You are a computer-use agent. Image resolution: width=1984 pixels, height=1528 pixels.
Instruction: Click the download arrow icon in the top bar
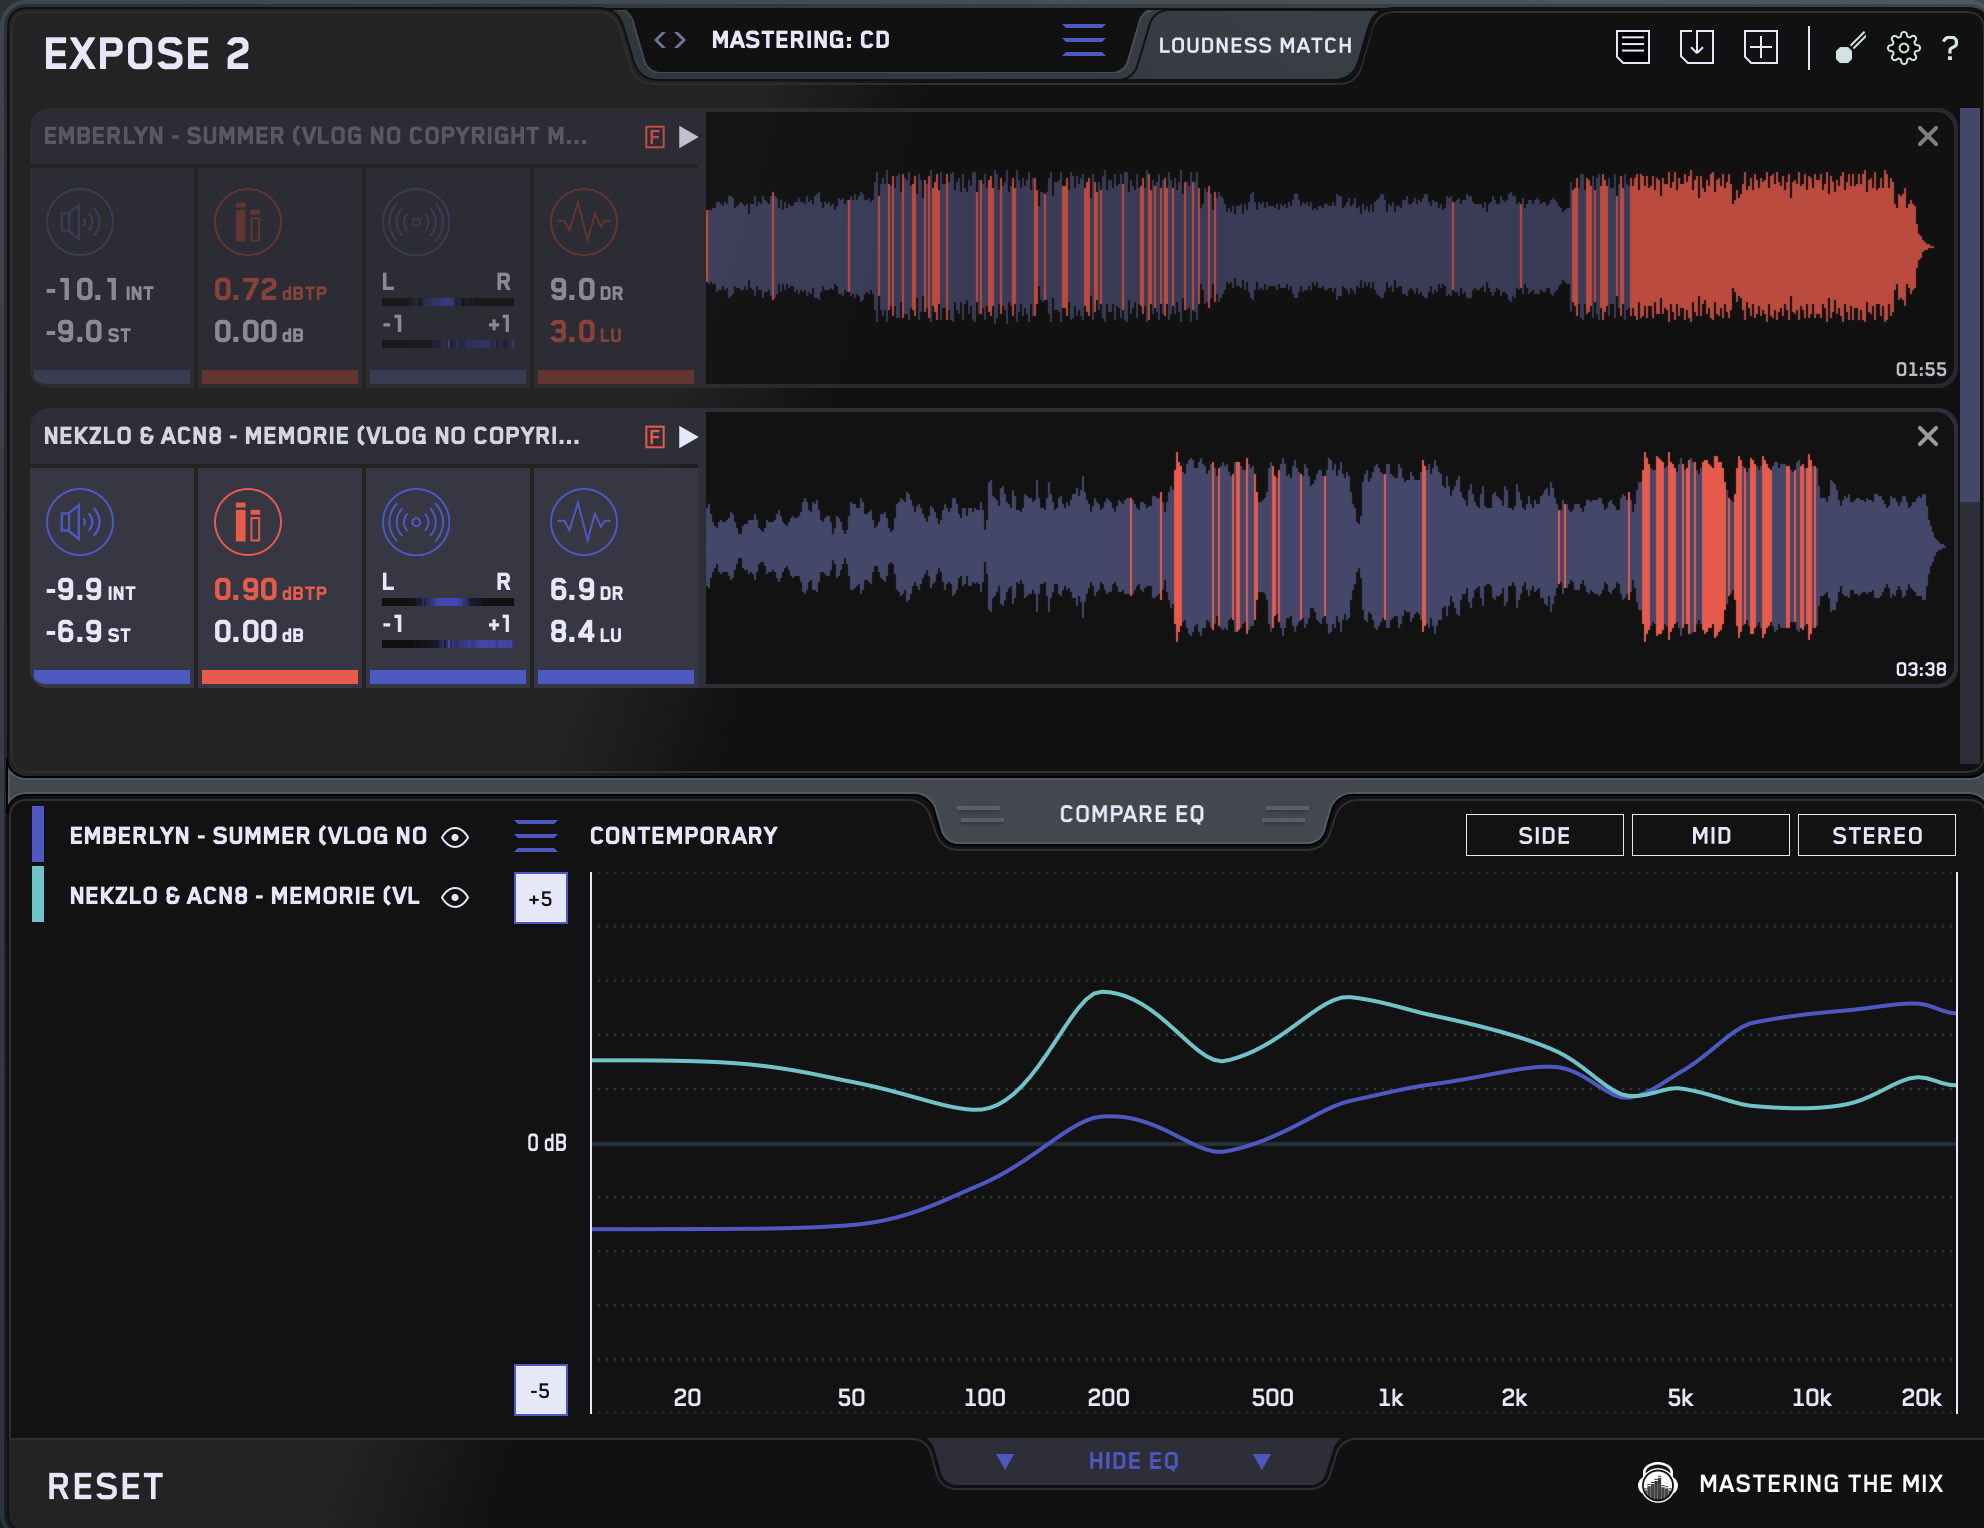point(1696,47)
